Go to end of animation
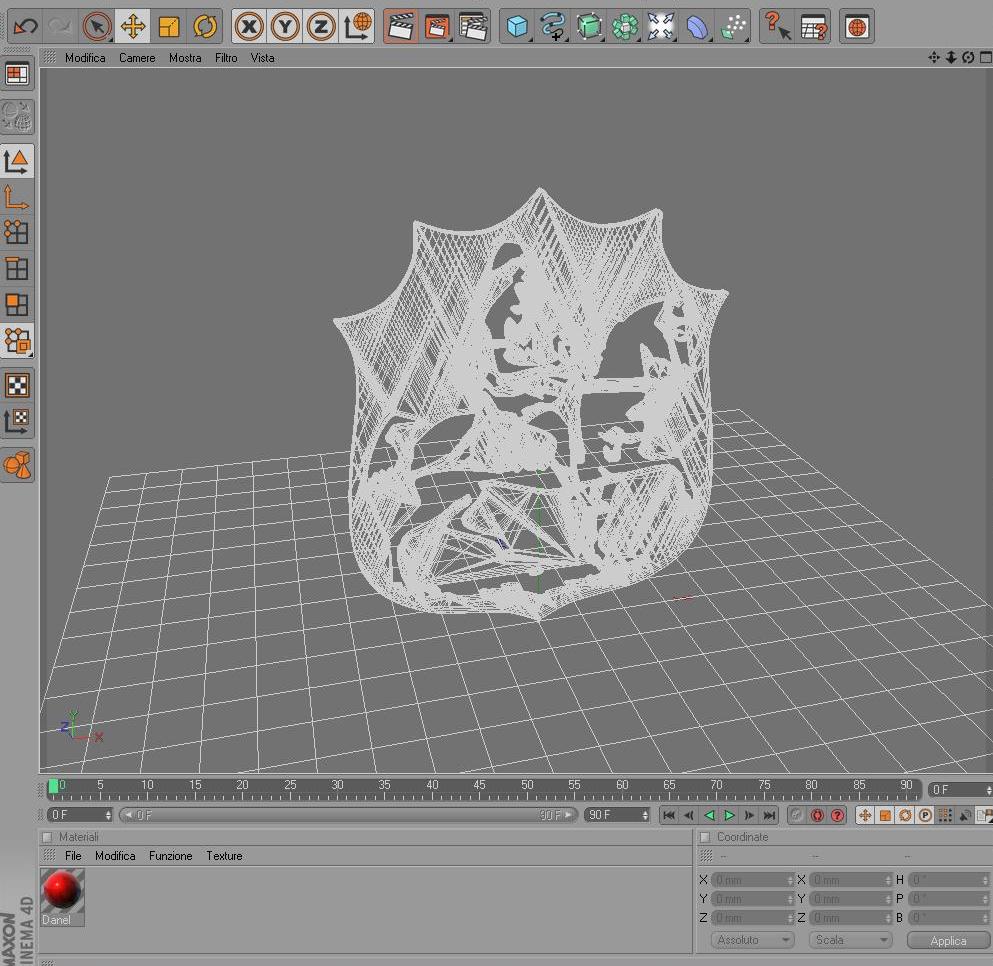 (x=769, y=815)
